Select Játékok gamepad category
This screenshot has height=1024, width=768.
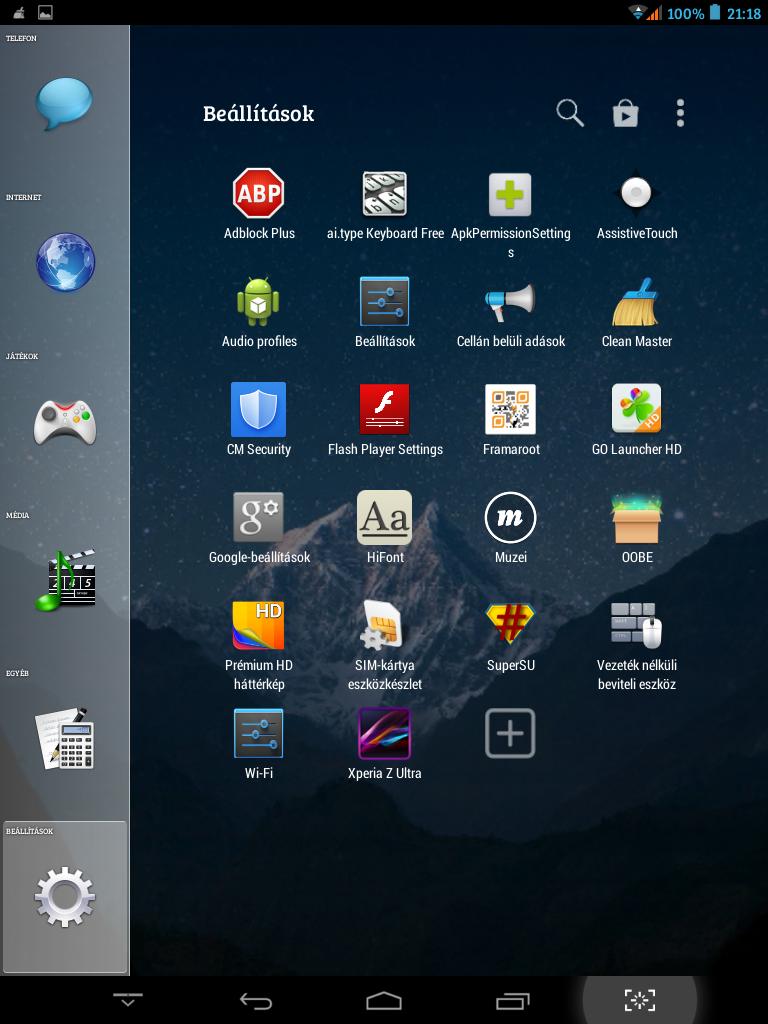[65, 421]
